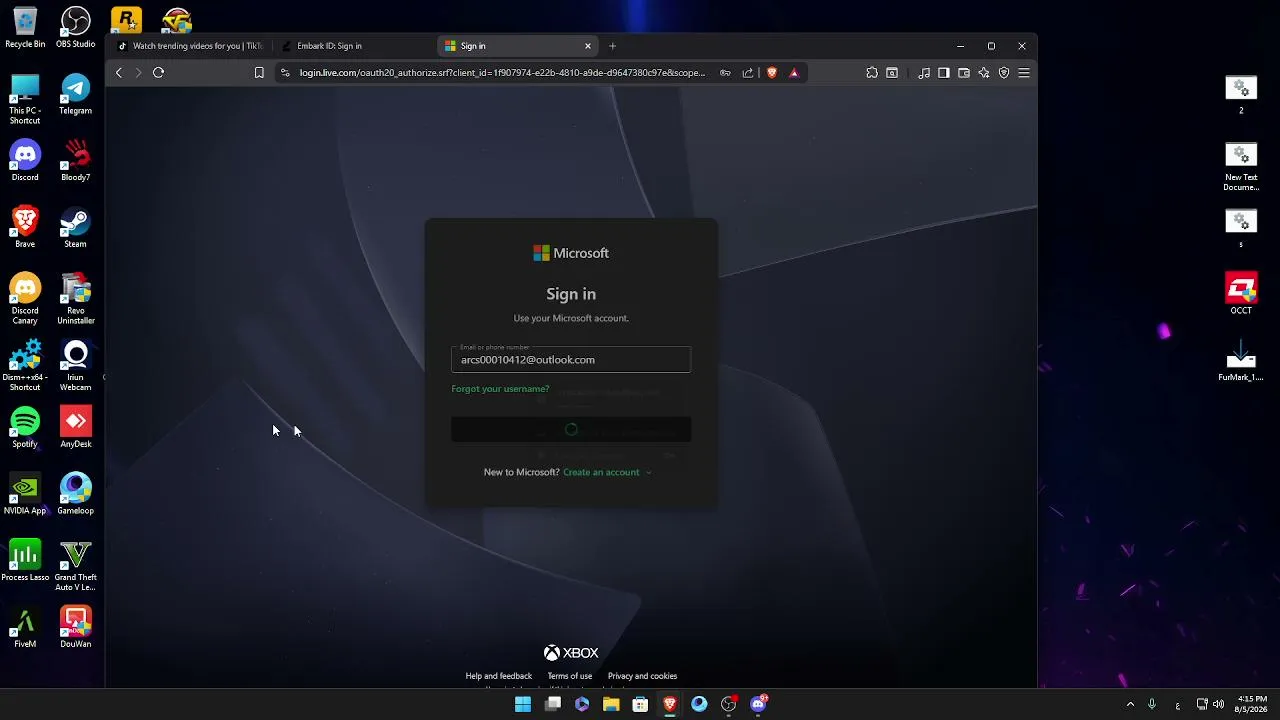Open File Explorer from the taskbar
The image size is (1280, 720).
point(611,704)
